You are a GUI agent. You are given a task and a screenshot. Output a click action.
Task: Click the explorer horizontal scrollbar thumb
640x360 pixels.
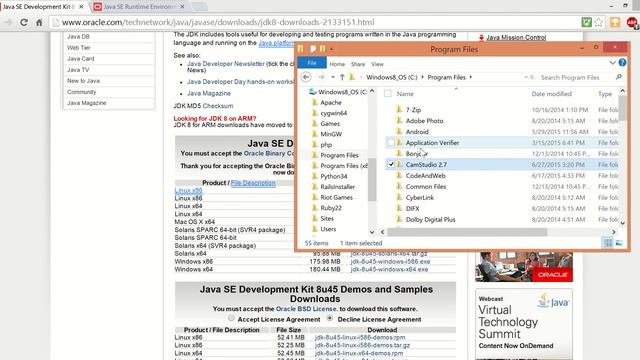coord(467,232)
